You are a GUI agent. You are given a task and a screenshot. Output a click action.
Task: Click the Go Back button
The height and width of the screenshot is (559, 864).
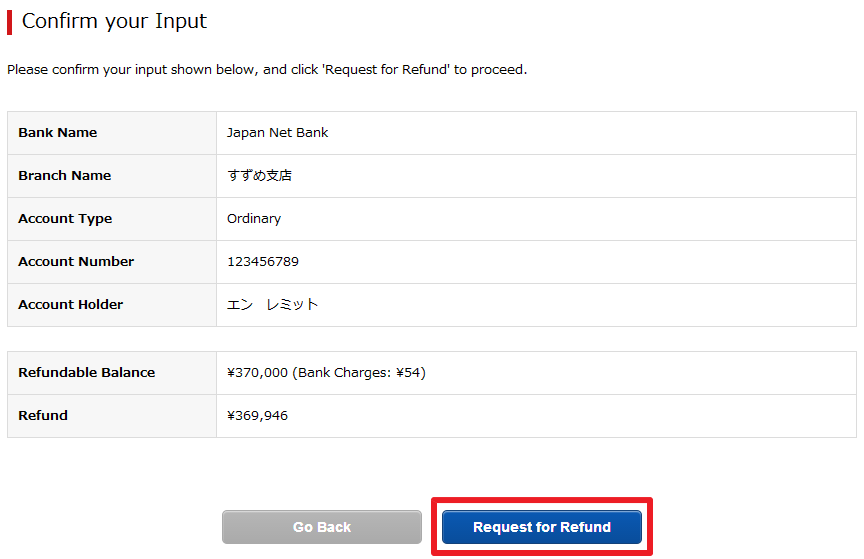[322, 527]
